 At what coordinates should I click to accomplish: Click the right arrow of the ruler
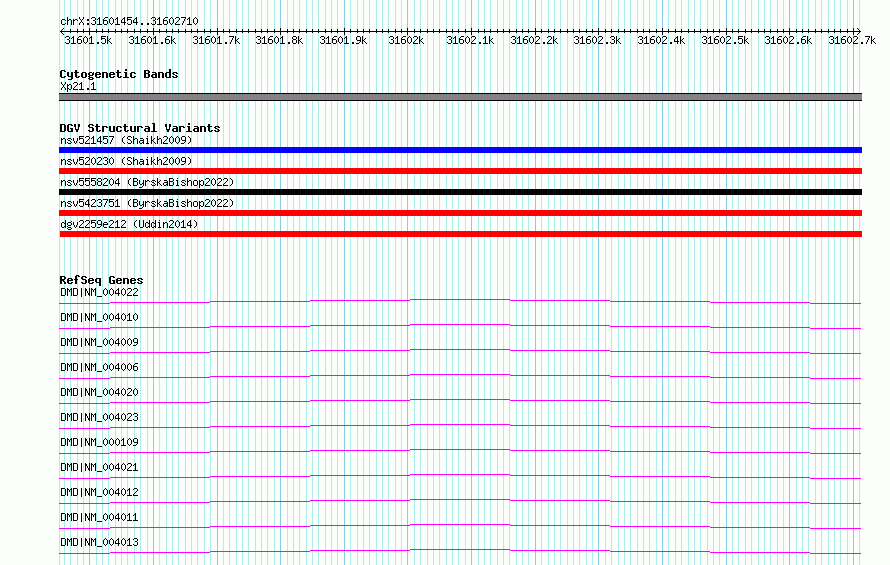click(858, 31)
